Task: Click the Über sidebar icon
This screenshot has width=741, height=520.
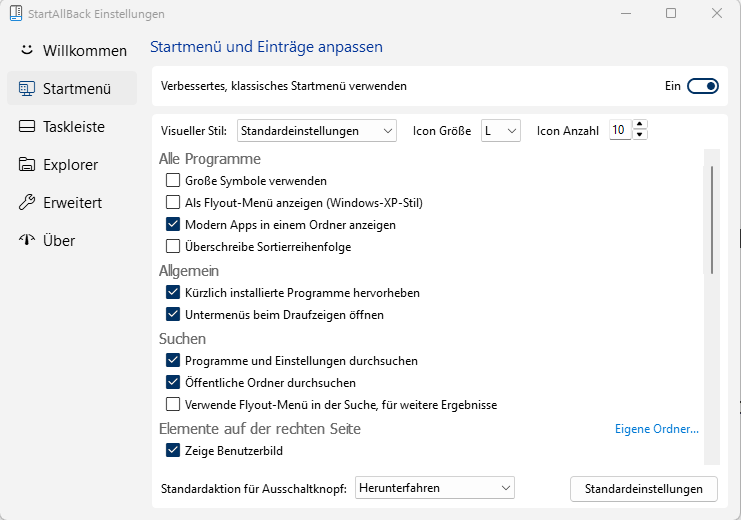Action: 27,241
